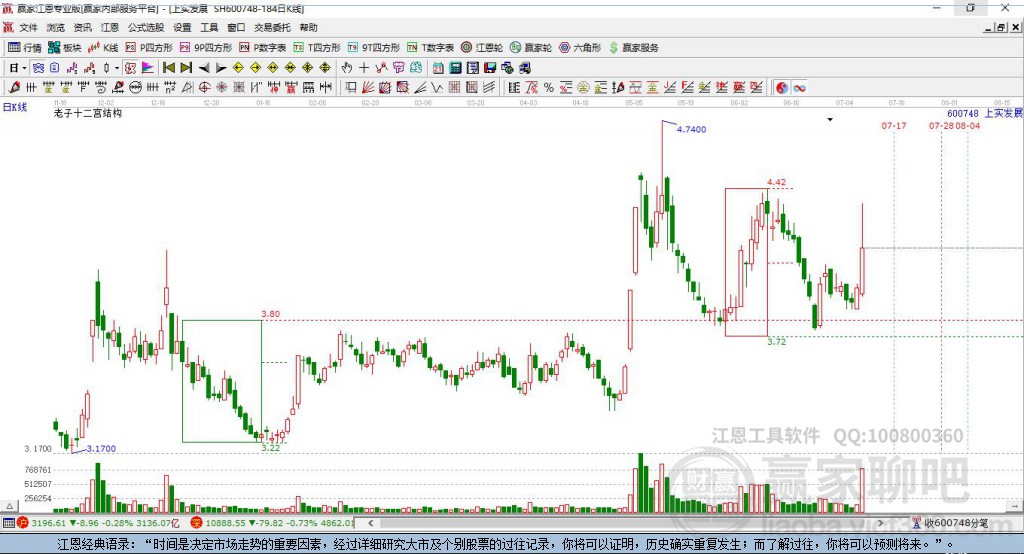This screenshot has height=554, width=1024.
Task: Click the floppy disk save icon
Action: [x=490, y=68]
